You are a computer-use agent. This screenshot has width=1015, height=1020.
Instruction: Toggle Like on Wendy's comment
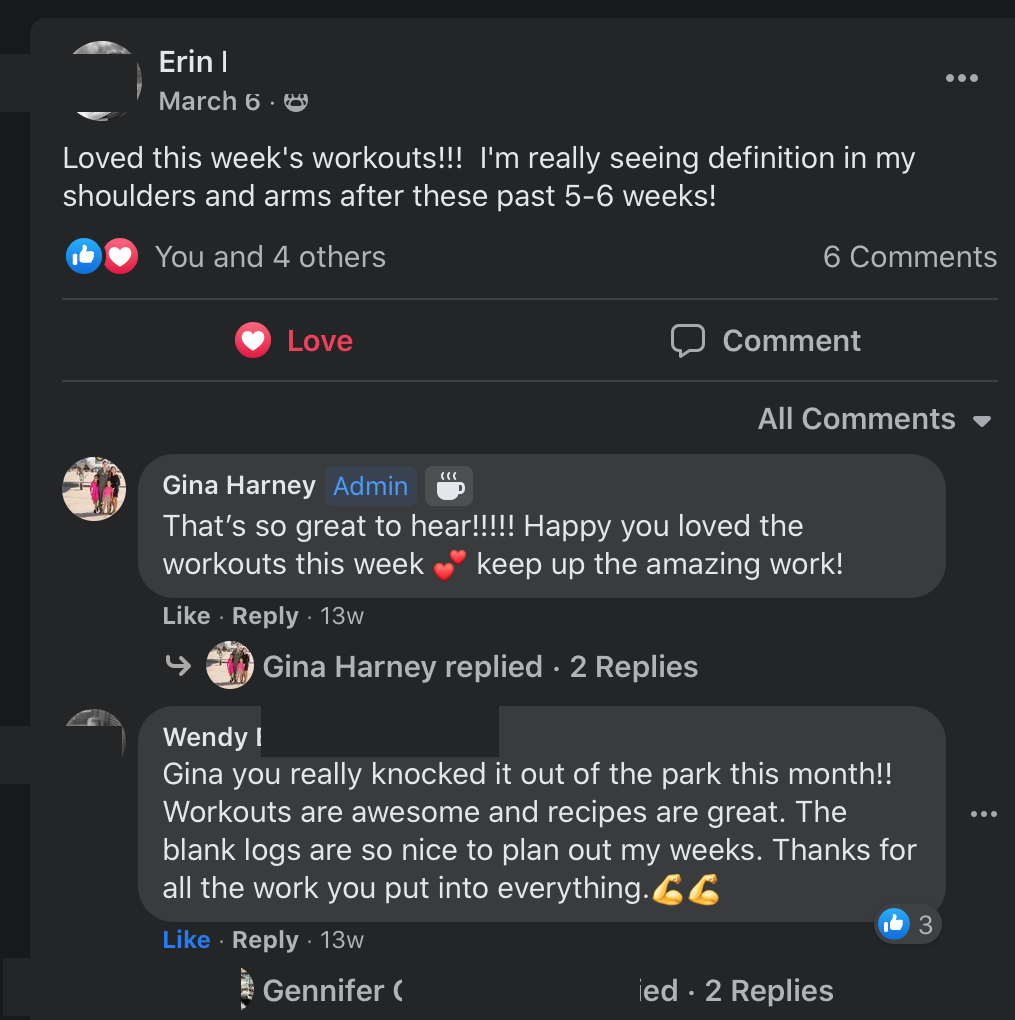tap(186, 940)
